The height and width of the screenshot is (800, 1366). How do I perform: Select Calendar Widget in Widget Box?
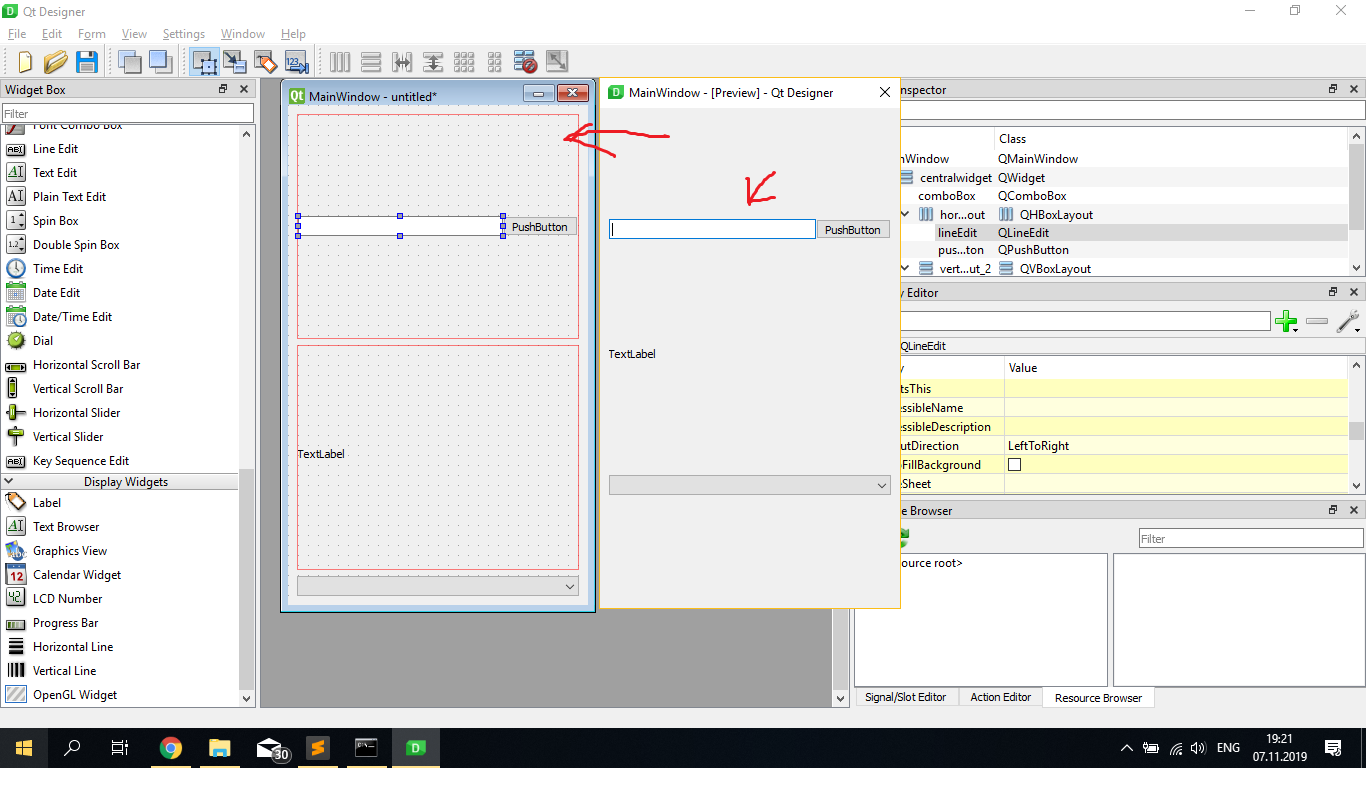[x=77, y=575]
